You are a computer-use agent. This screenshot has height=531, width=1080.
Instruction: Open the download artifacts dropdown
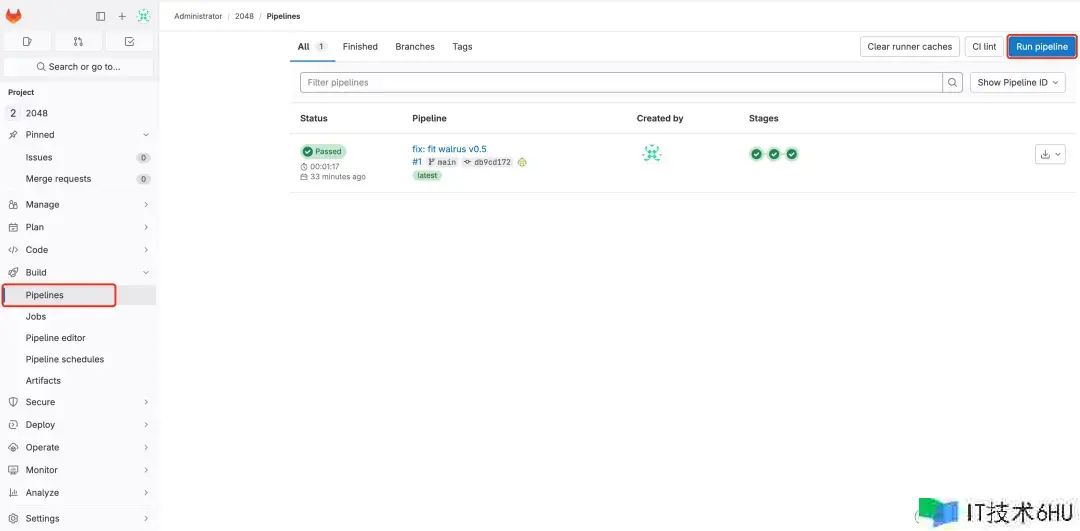[1050, 154]
